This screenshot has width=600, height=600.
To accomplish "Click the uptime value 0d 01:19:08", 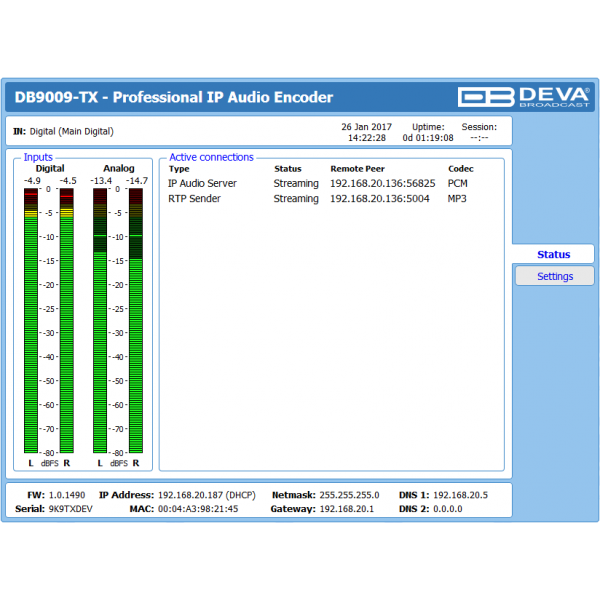I will pos(428,138).
